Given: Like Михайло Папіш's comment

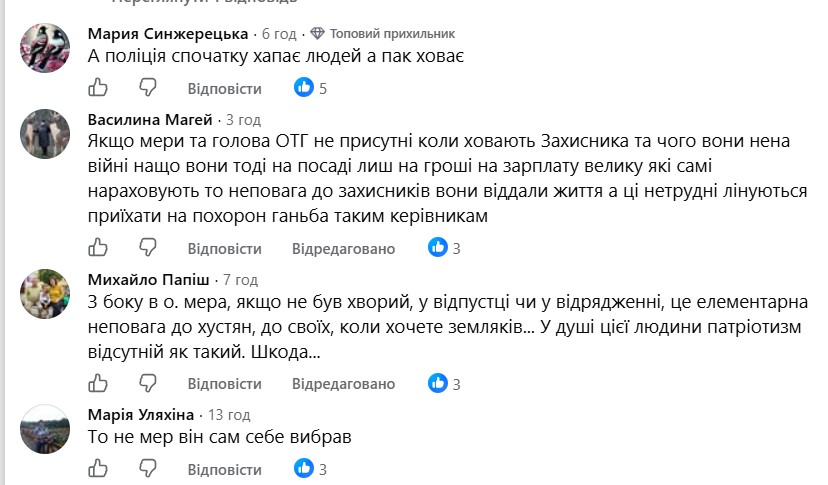Looking at the screenshot, I should [98, 383].
